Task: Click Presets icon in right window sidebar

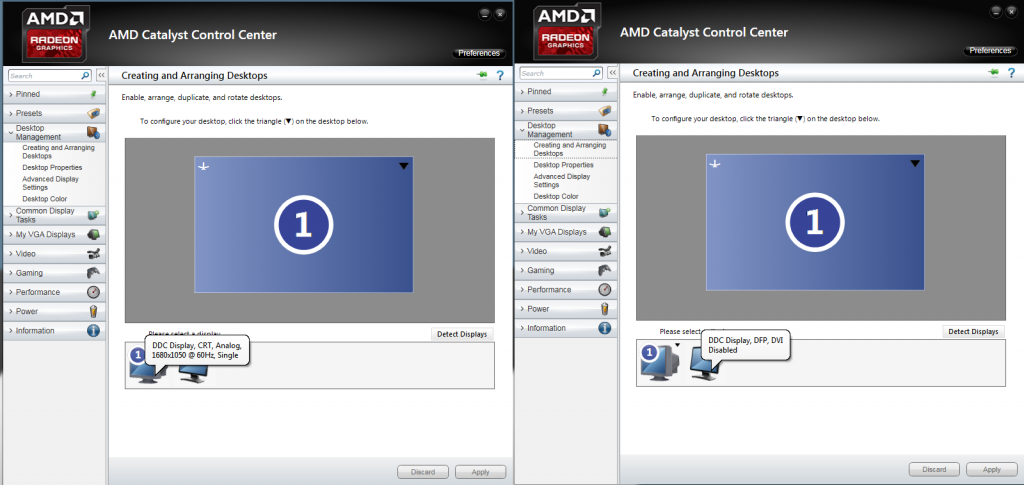Action: pyautogui.click(x=605, y=110)
